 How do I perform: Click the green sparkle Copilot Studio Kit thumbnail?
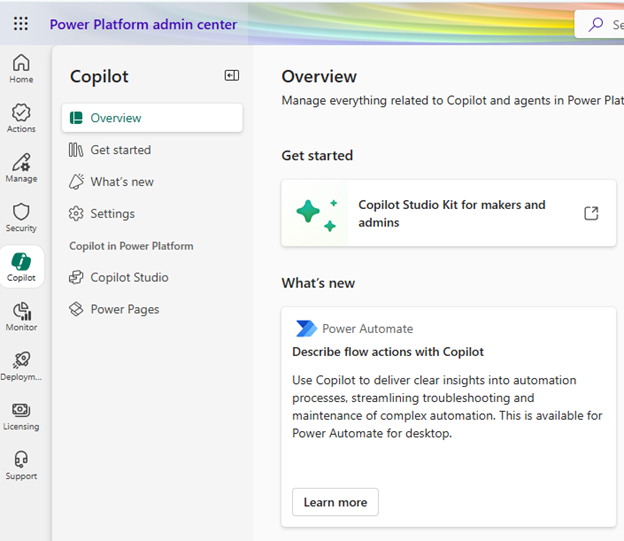click(315, 213)
